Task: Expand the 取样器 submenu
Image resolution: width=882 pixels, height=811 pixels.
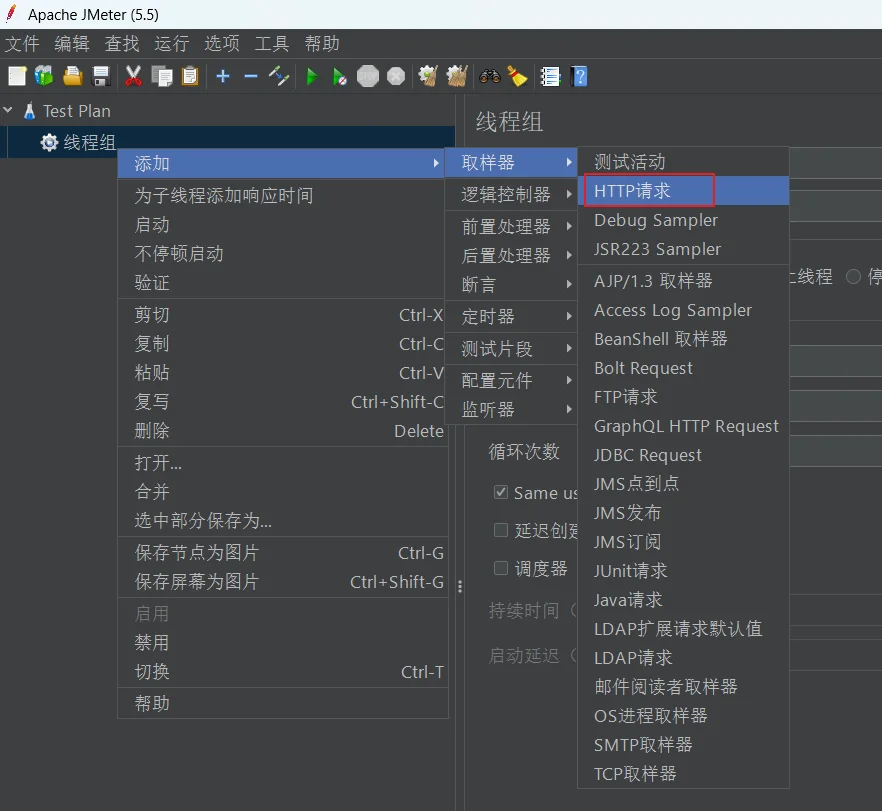Action: [511, 163]
